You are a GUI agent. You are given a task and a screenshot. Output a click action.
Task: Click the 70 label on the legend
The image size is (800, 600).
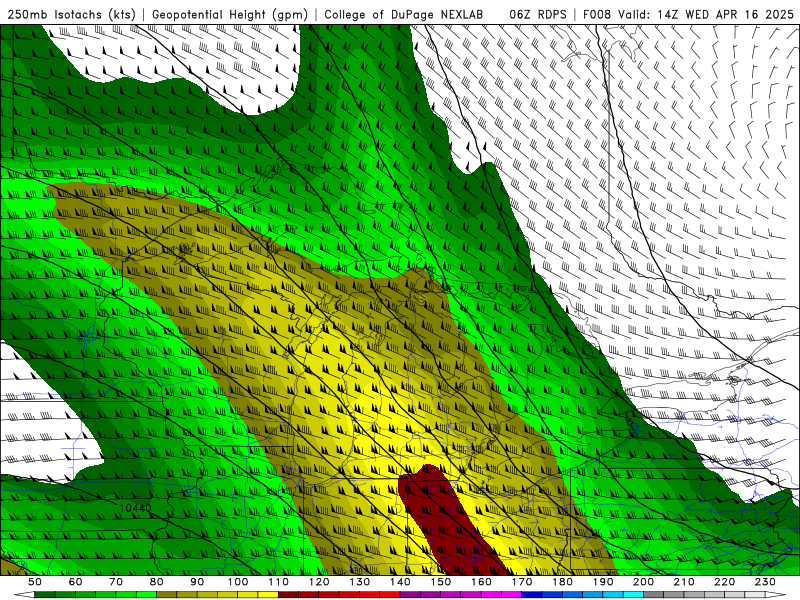click(116, 582)
